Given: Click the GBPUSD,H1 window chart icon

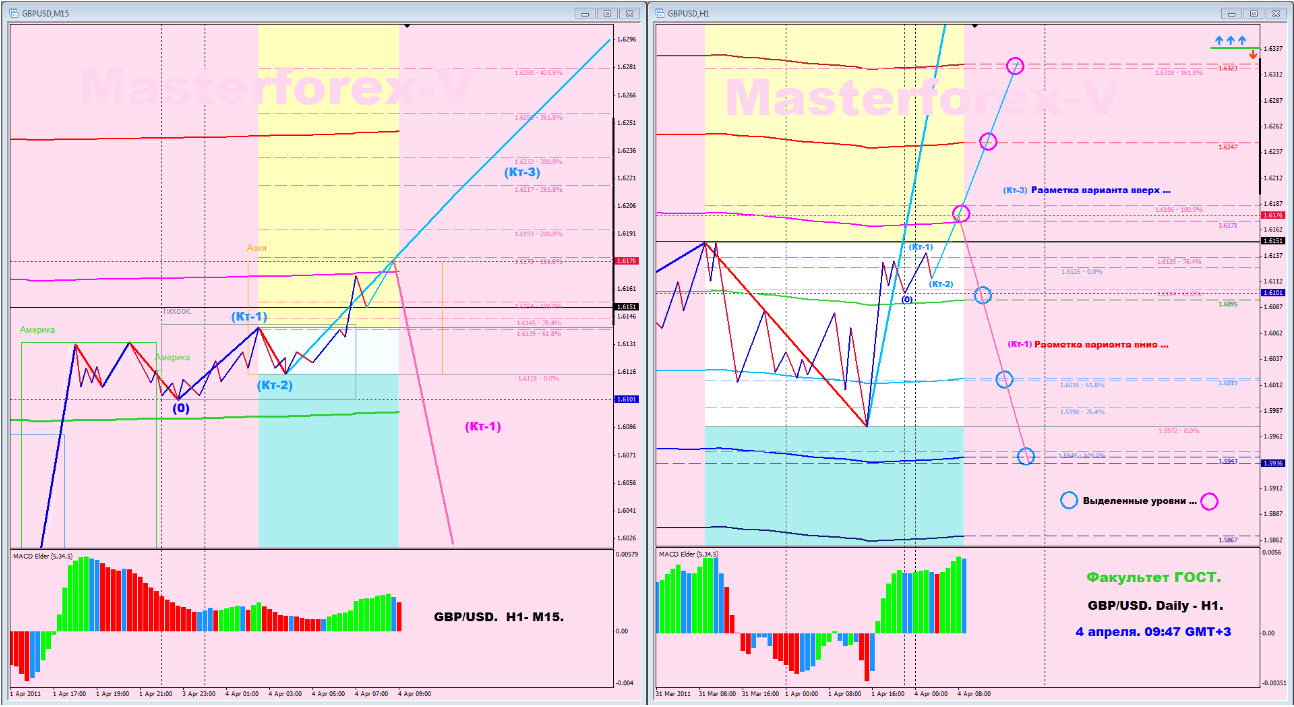Looking at the screenshot, I should pyautogui.click(x=660, y=13).
